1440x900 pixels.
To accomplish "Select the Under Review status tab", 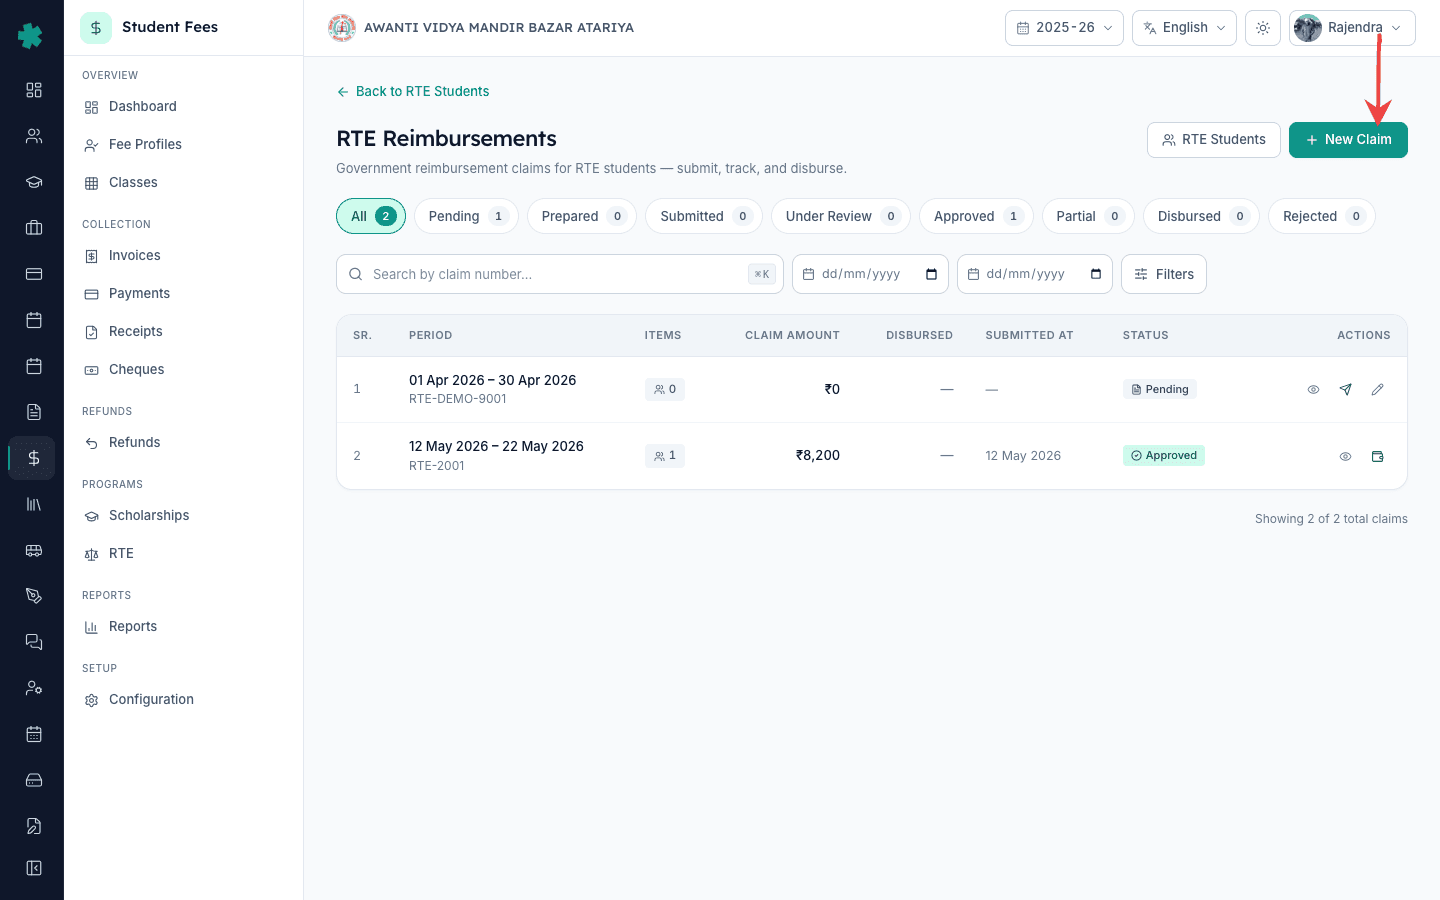I will tap(841, 216).
